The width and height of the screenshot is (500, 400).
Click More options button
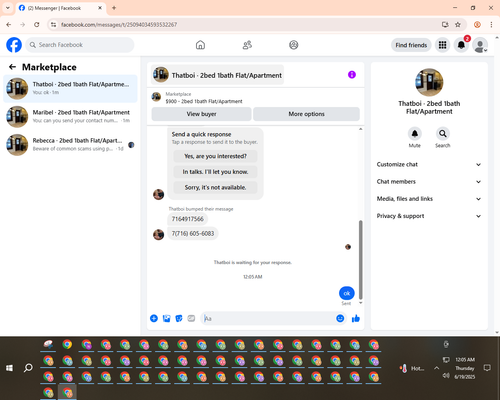point(306,114)
